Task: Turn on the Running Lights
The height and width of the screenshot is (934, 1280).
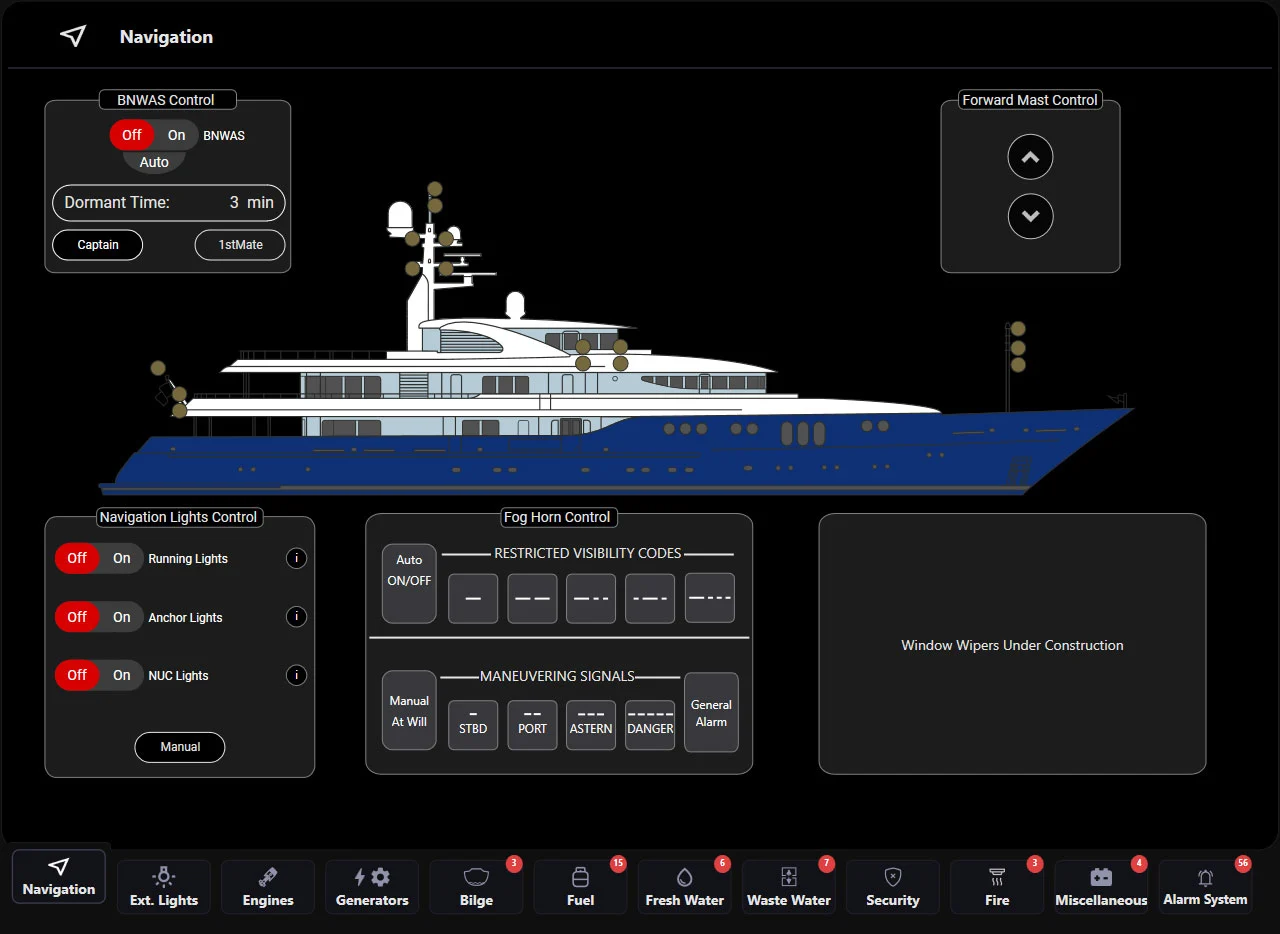Action: 122,558
